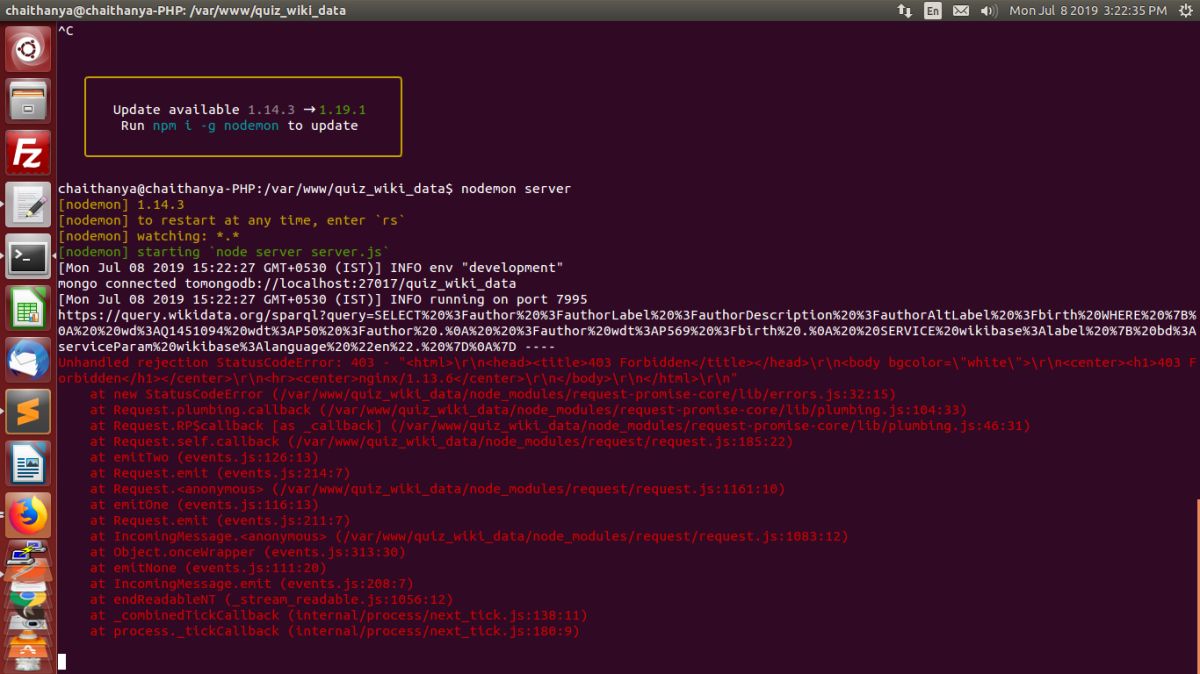
Task: Click 'at emitOne (events.js:116:13)' line
Action: 204,505
